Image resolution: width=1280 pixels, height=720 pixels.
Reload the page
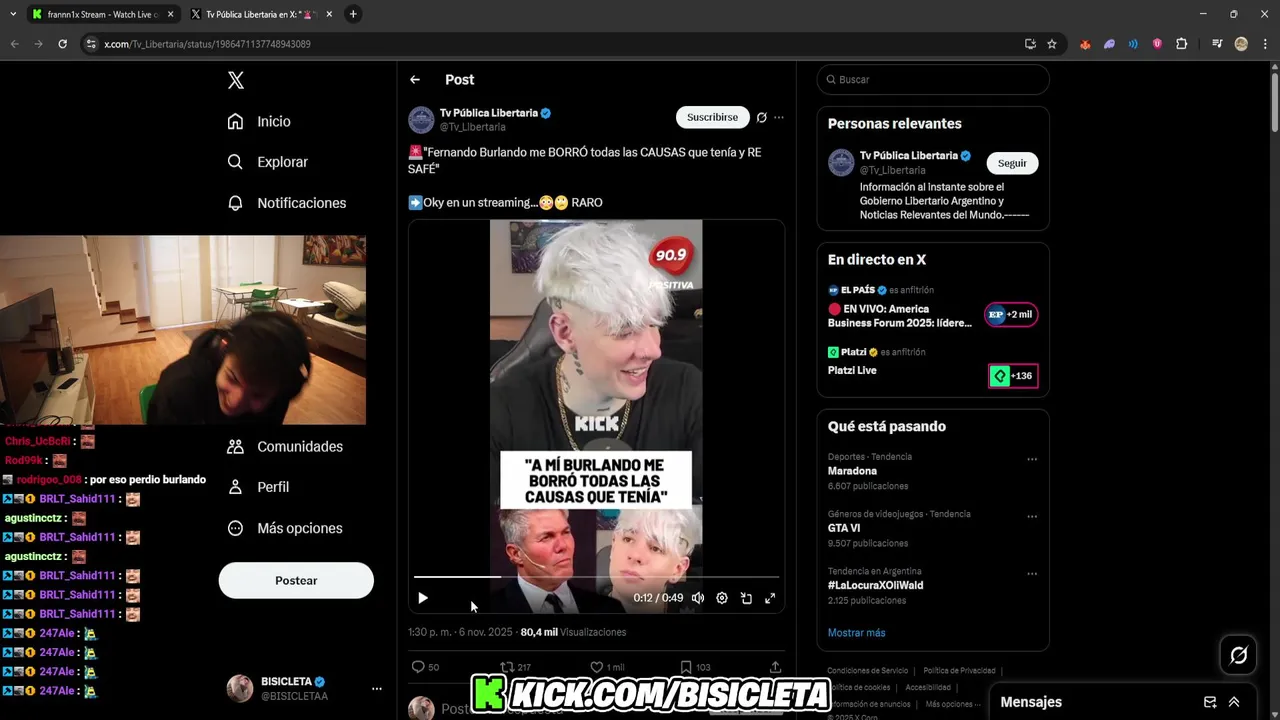pyautogui.click(x=62, y=44)
